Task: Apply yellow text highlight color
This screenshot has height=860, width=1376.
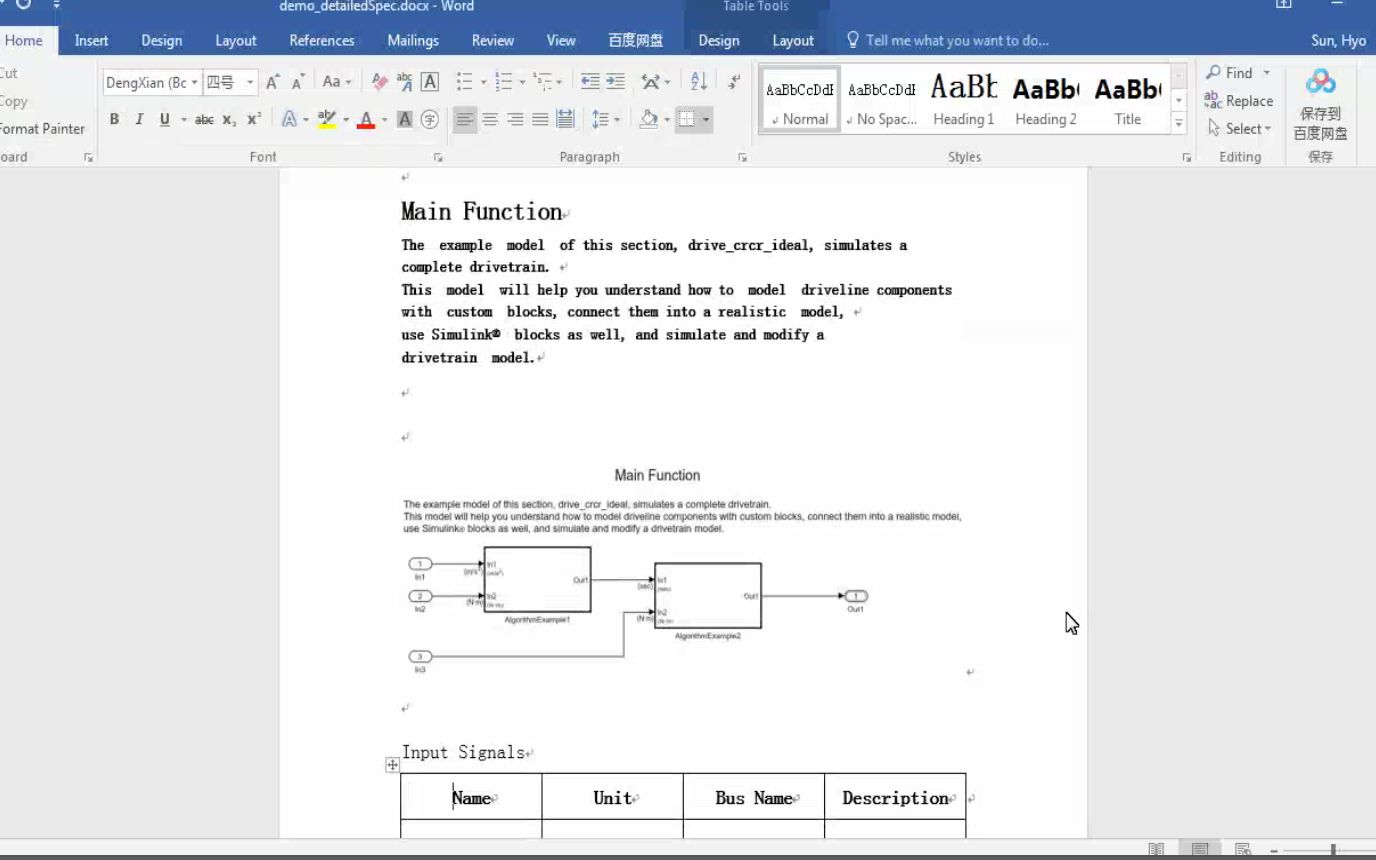Action: click(x=327, y=119)
